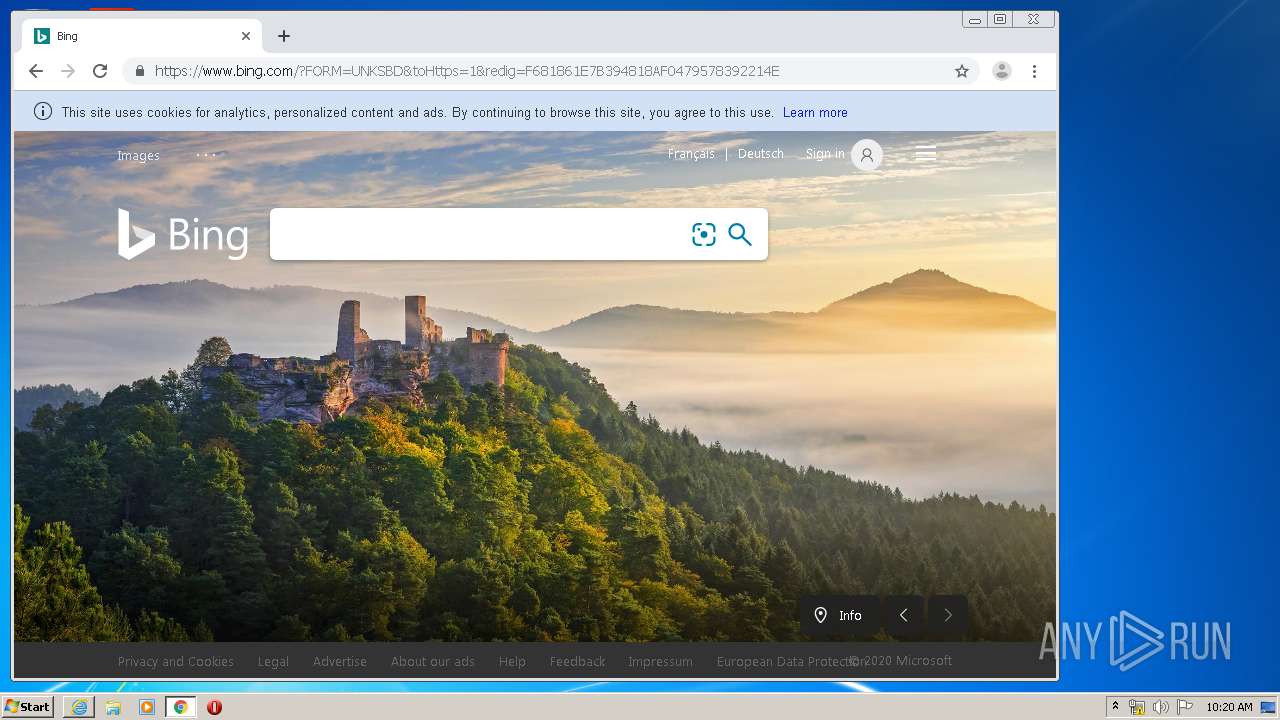Launch Internet Explorer from taskbar
The height and width of the screenshot is (720, 1280).
click(79, 707)
